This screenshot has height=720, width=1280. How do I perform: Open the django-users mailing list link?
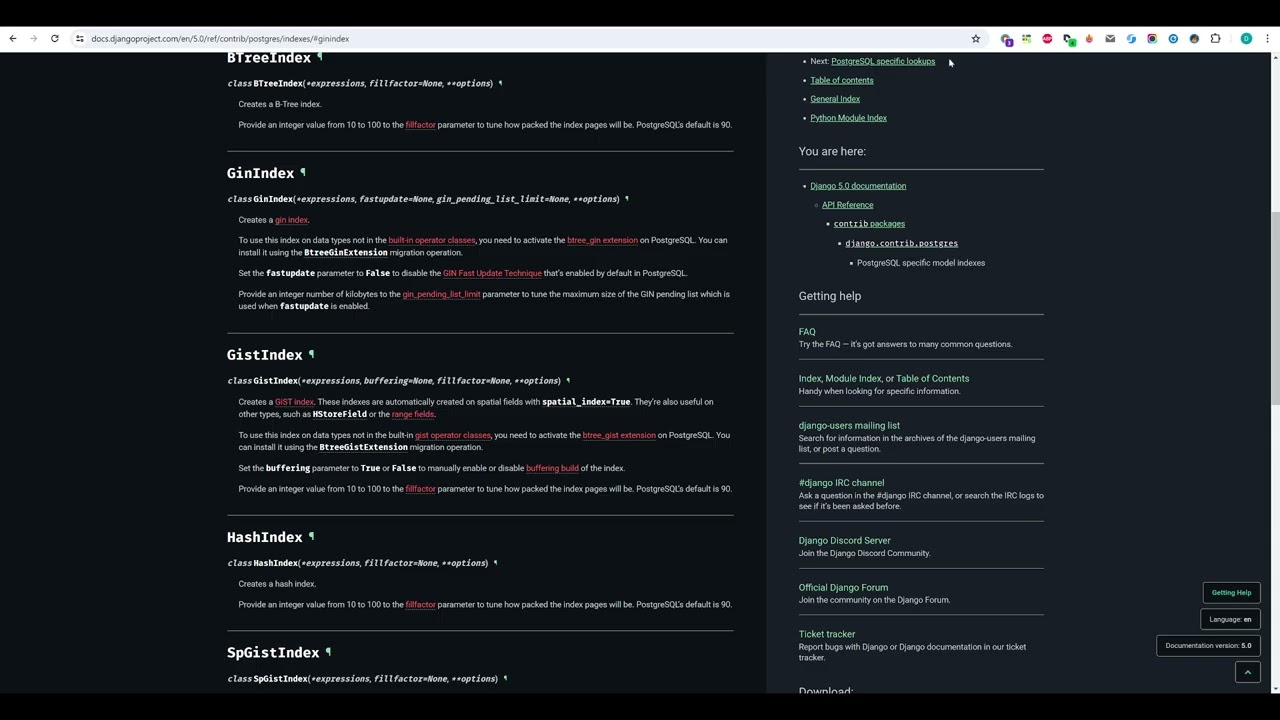coord(849,426)
